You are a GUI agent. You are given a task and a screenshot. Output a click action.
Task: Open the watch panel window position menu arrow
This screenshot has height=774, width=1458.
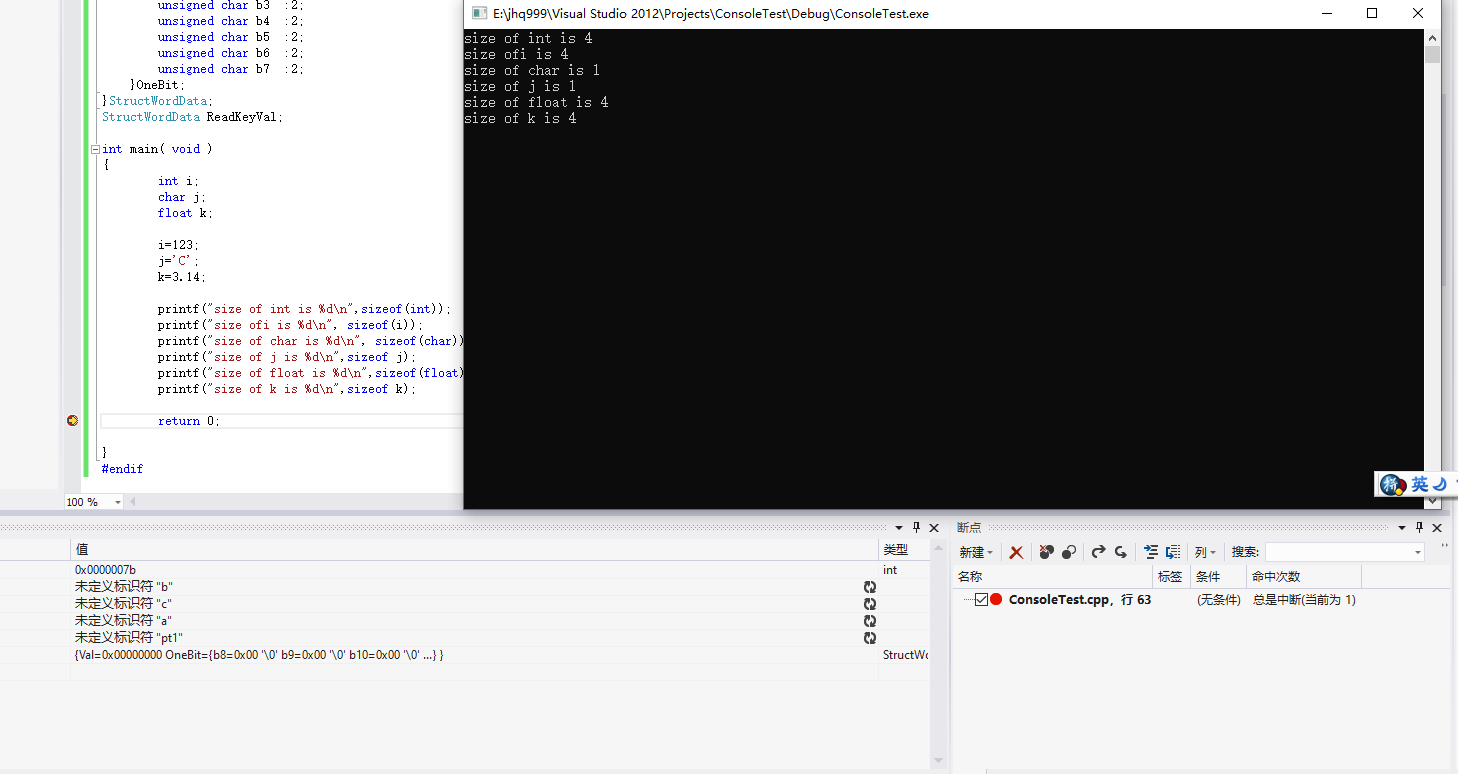tap(898, 528)
